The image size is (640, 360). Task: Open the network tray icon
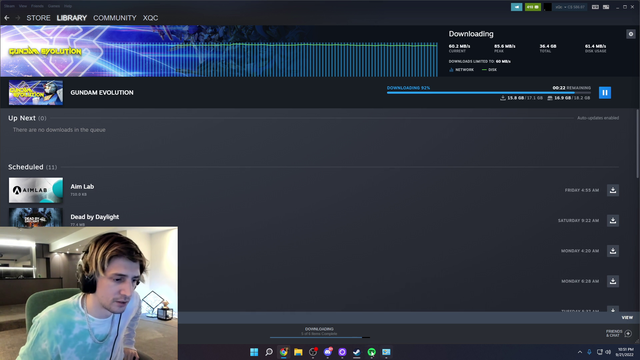(600, 352)
